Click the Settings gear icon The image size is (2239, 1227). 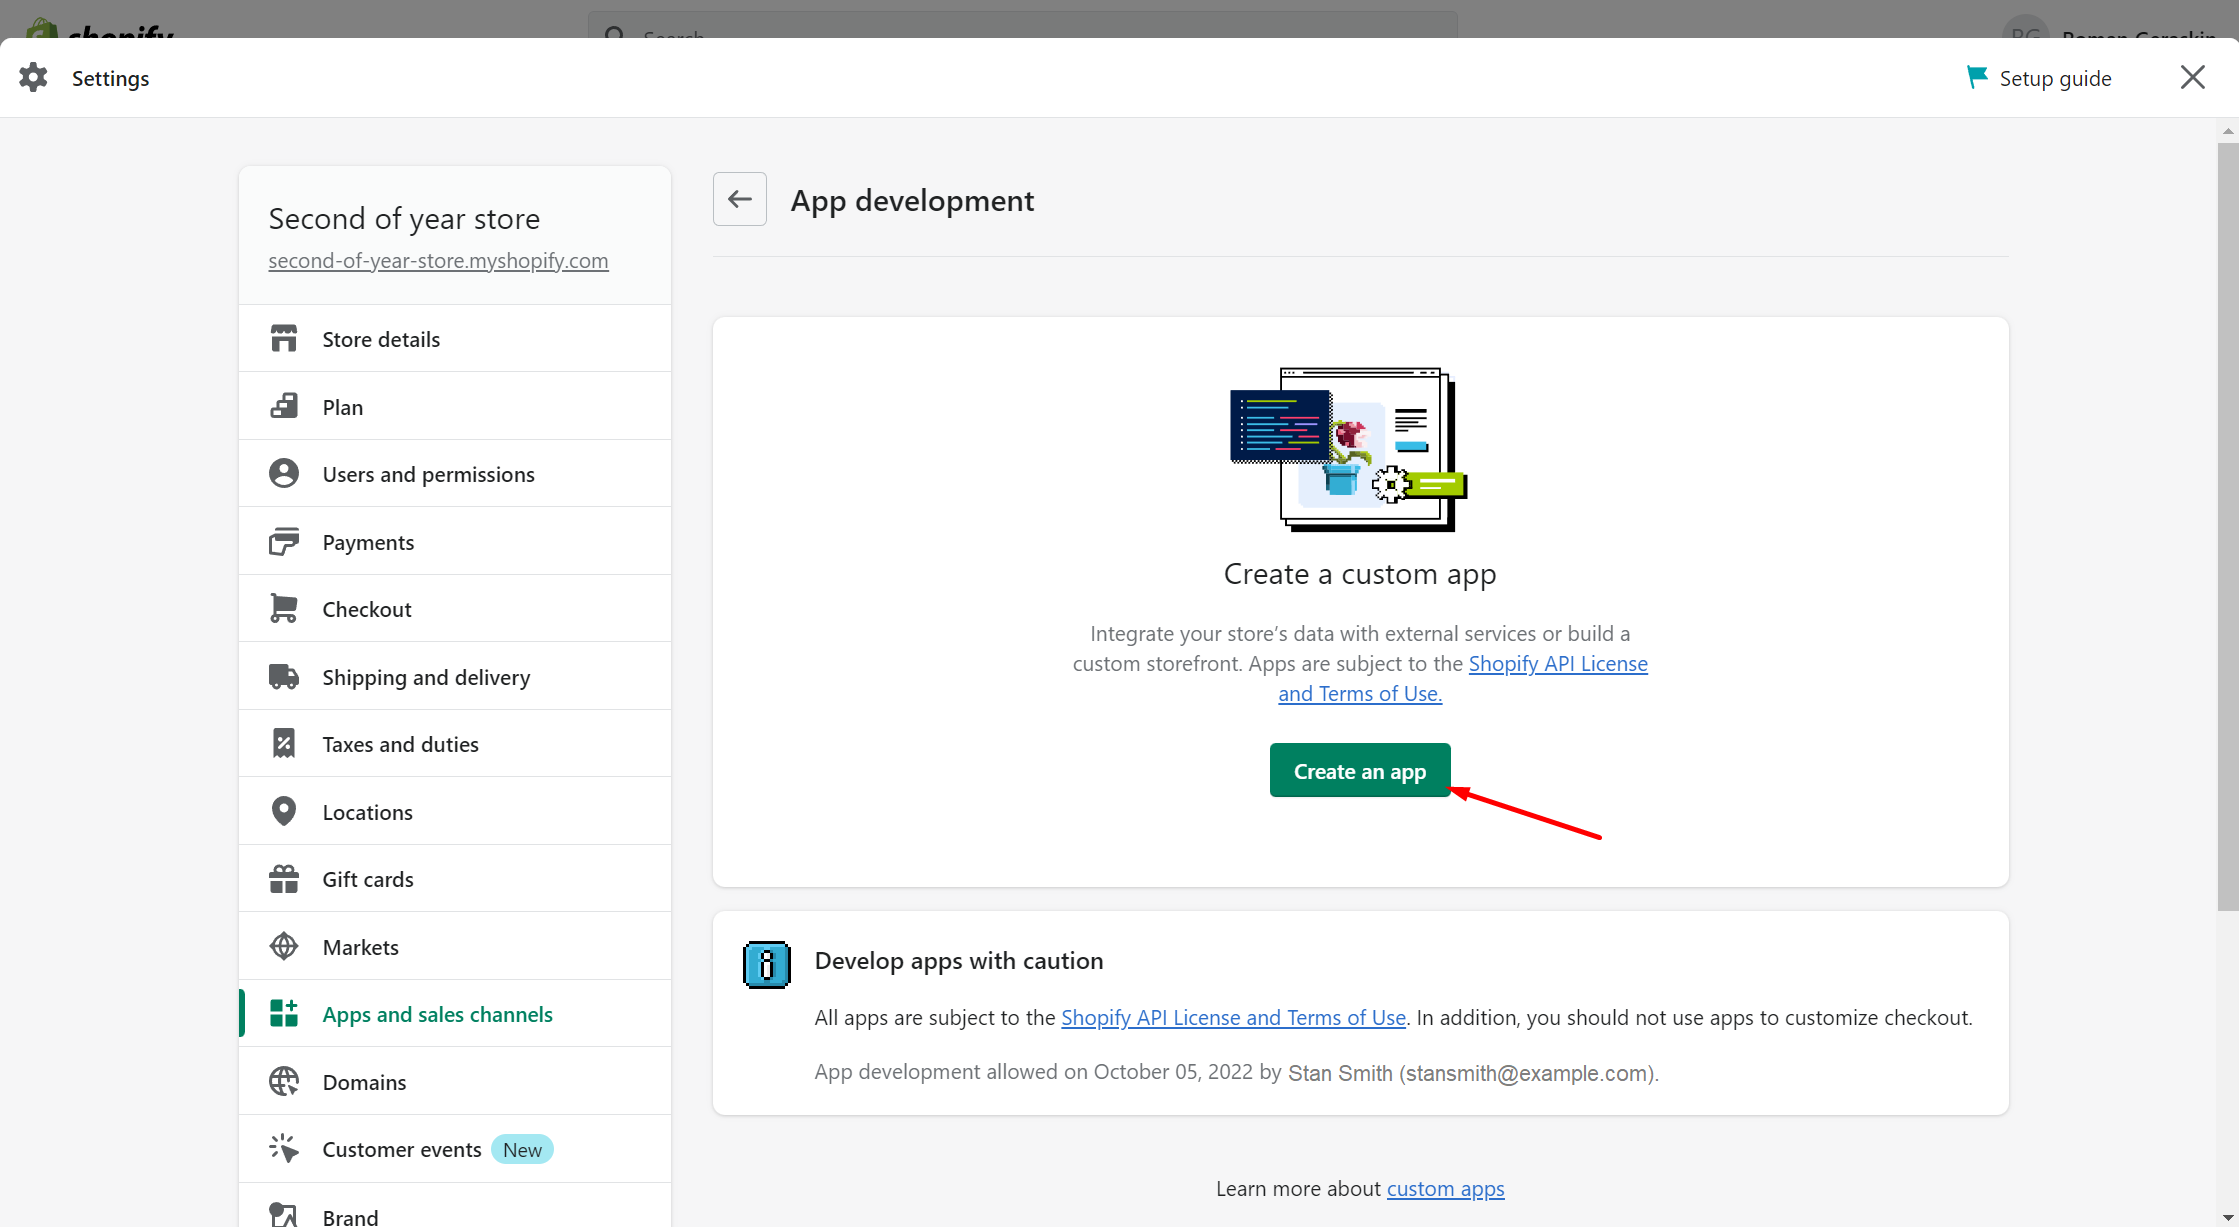pos(32,77)
